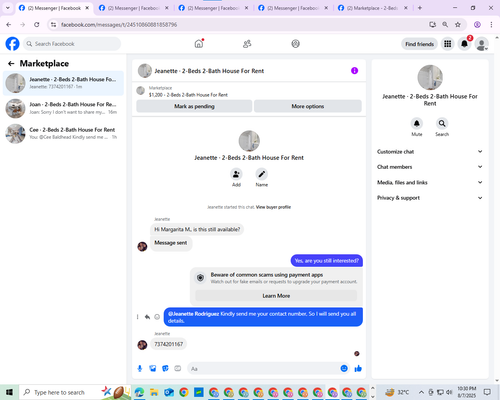Open the Chrome three-dot menu

pos(491,25)
